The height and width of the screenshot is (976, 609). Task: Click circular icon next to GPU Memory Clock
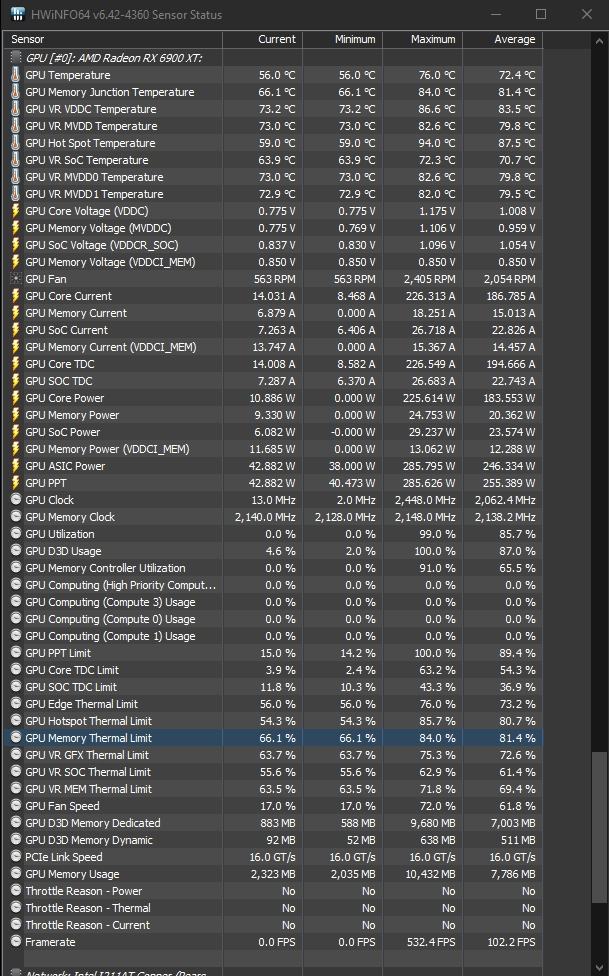coord(16,517)
